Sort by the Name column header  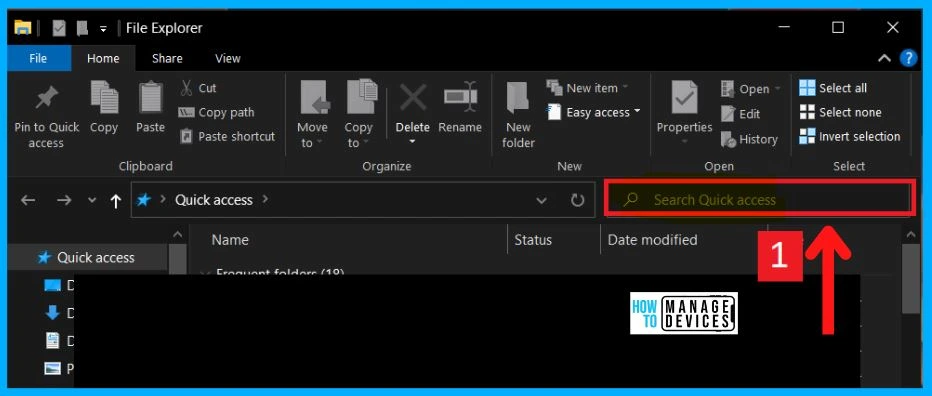(230, 240)
